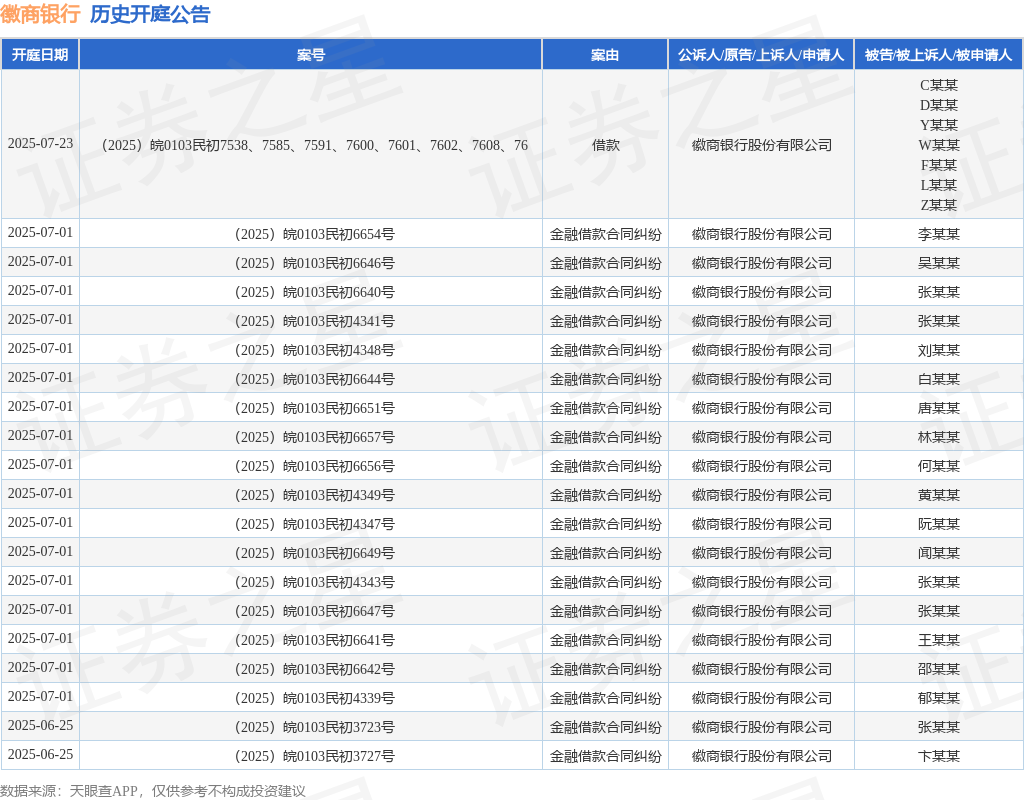Image resolution: width=1024 pixels, height=800 pixels.
Task: Click the 徽商银行 title text
Action: pyautogui.click(x=40, y=14)
